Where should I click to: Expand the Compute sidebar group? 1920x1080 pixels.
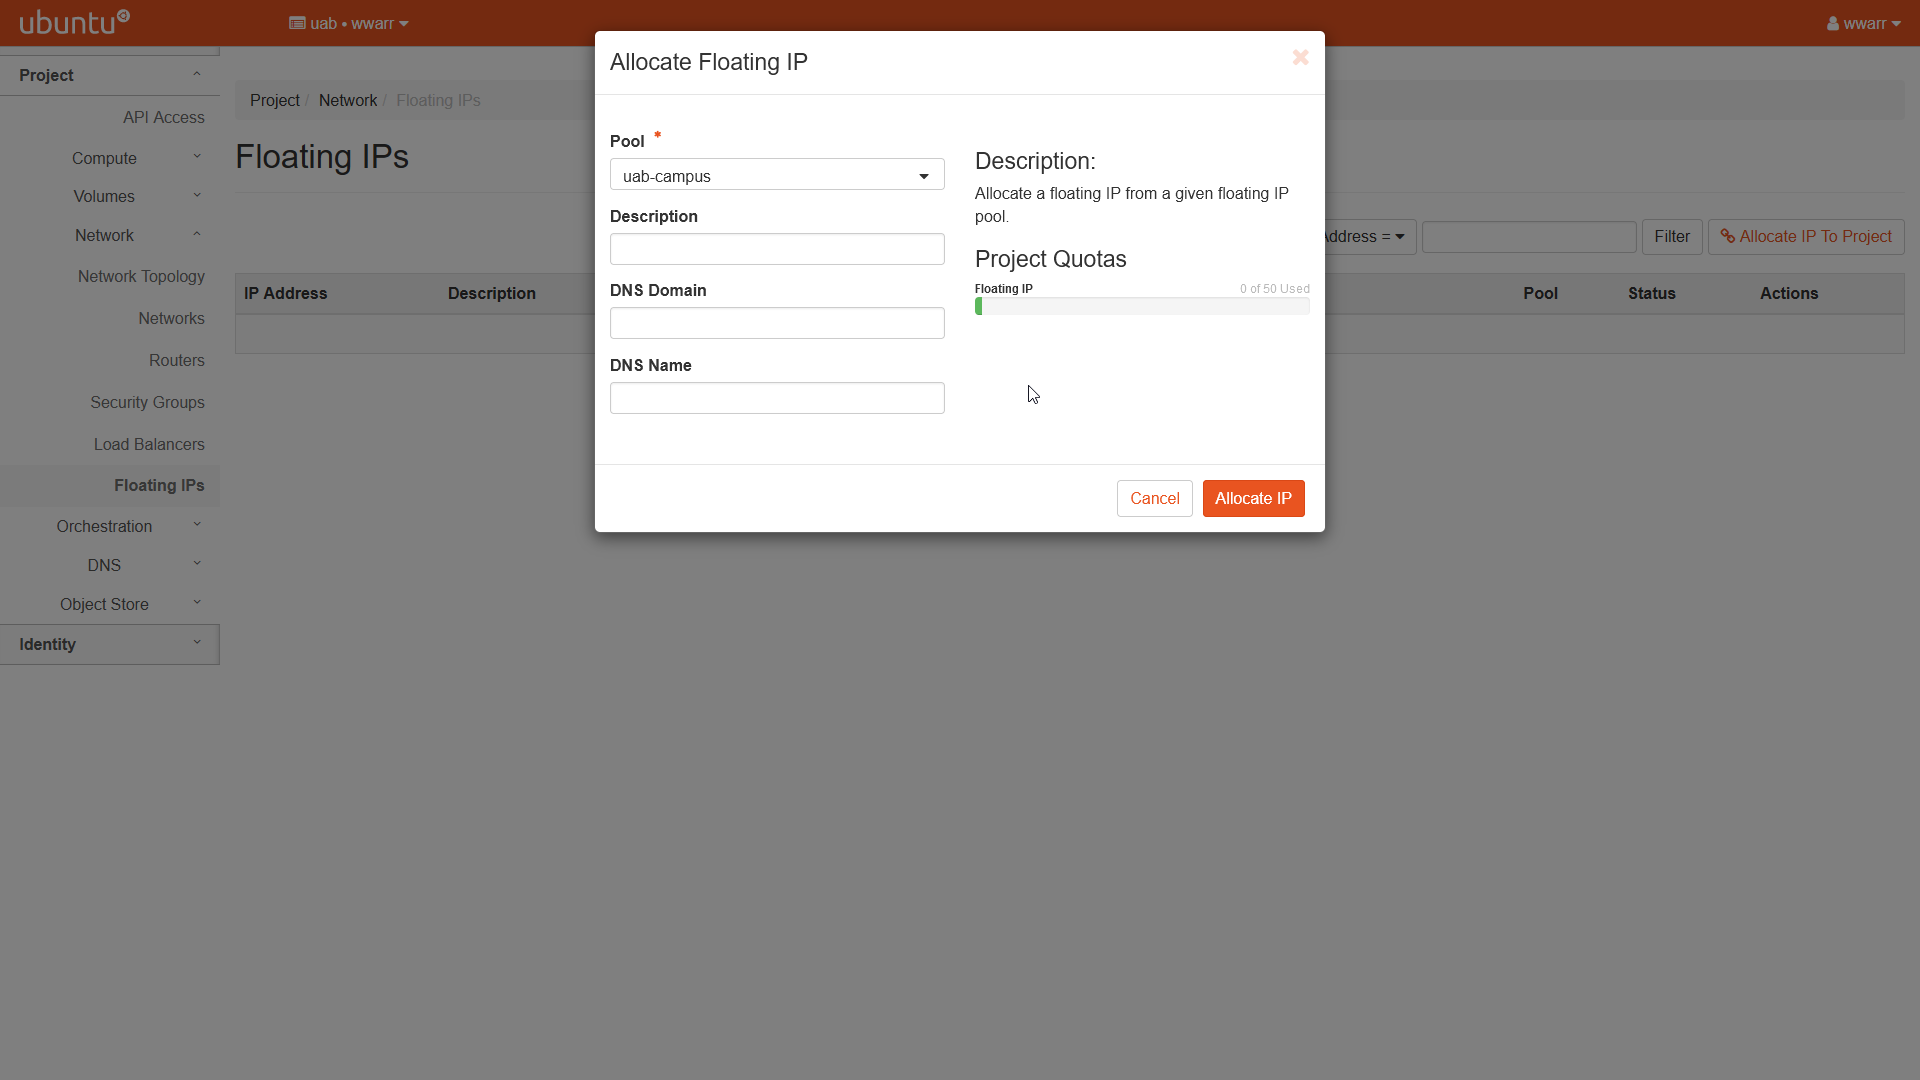tap(110, 158)
